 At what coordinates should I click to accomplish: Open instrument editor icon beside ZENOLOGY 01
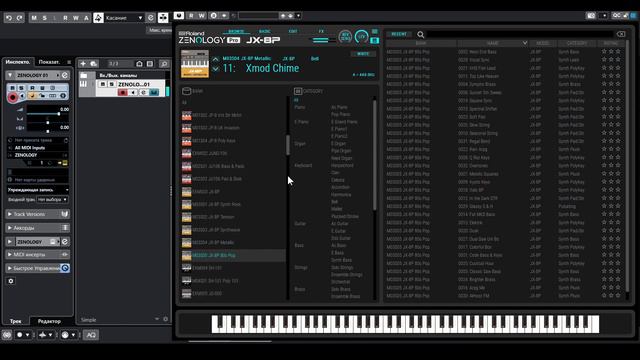[x=64, y=76]
